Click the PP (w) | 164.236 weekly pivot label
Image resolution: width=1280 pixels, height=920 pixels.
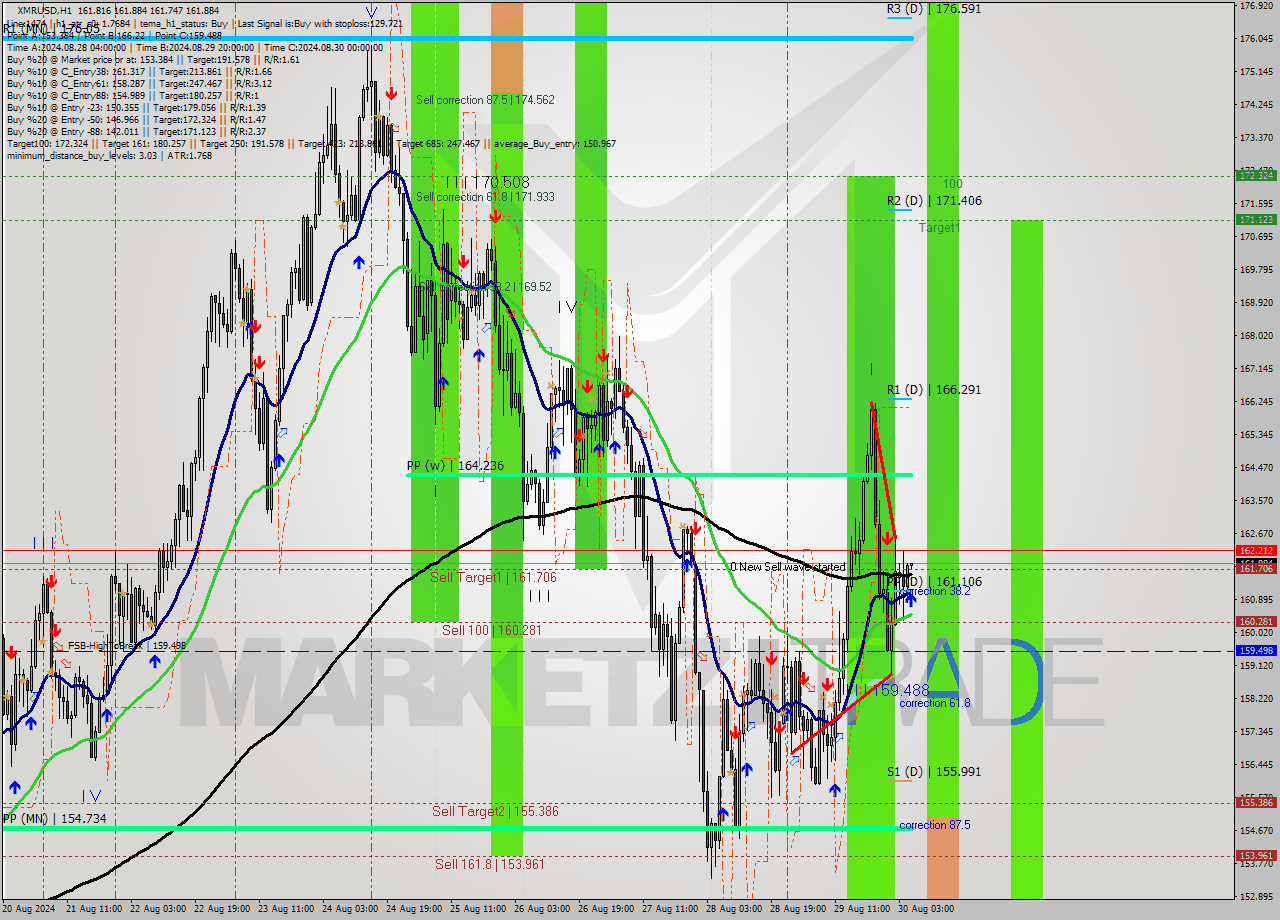coord(455,466)
